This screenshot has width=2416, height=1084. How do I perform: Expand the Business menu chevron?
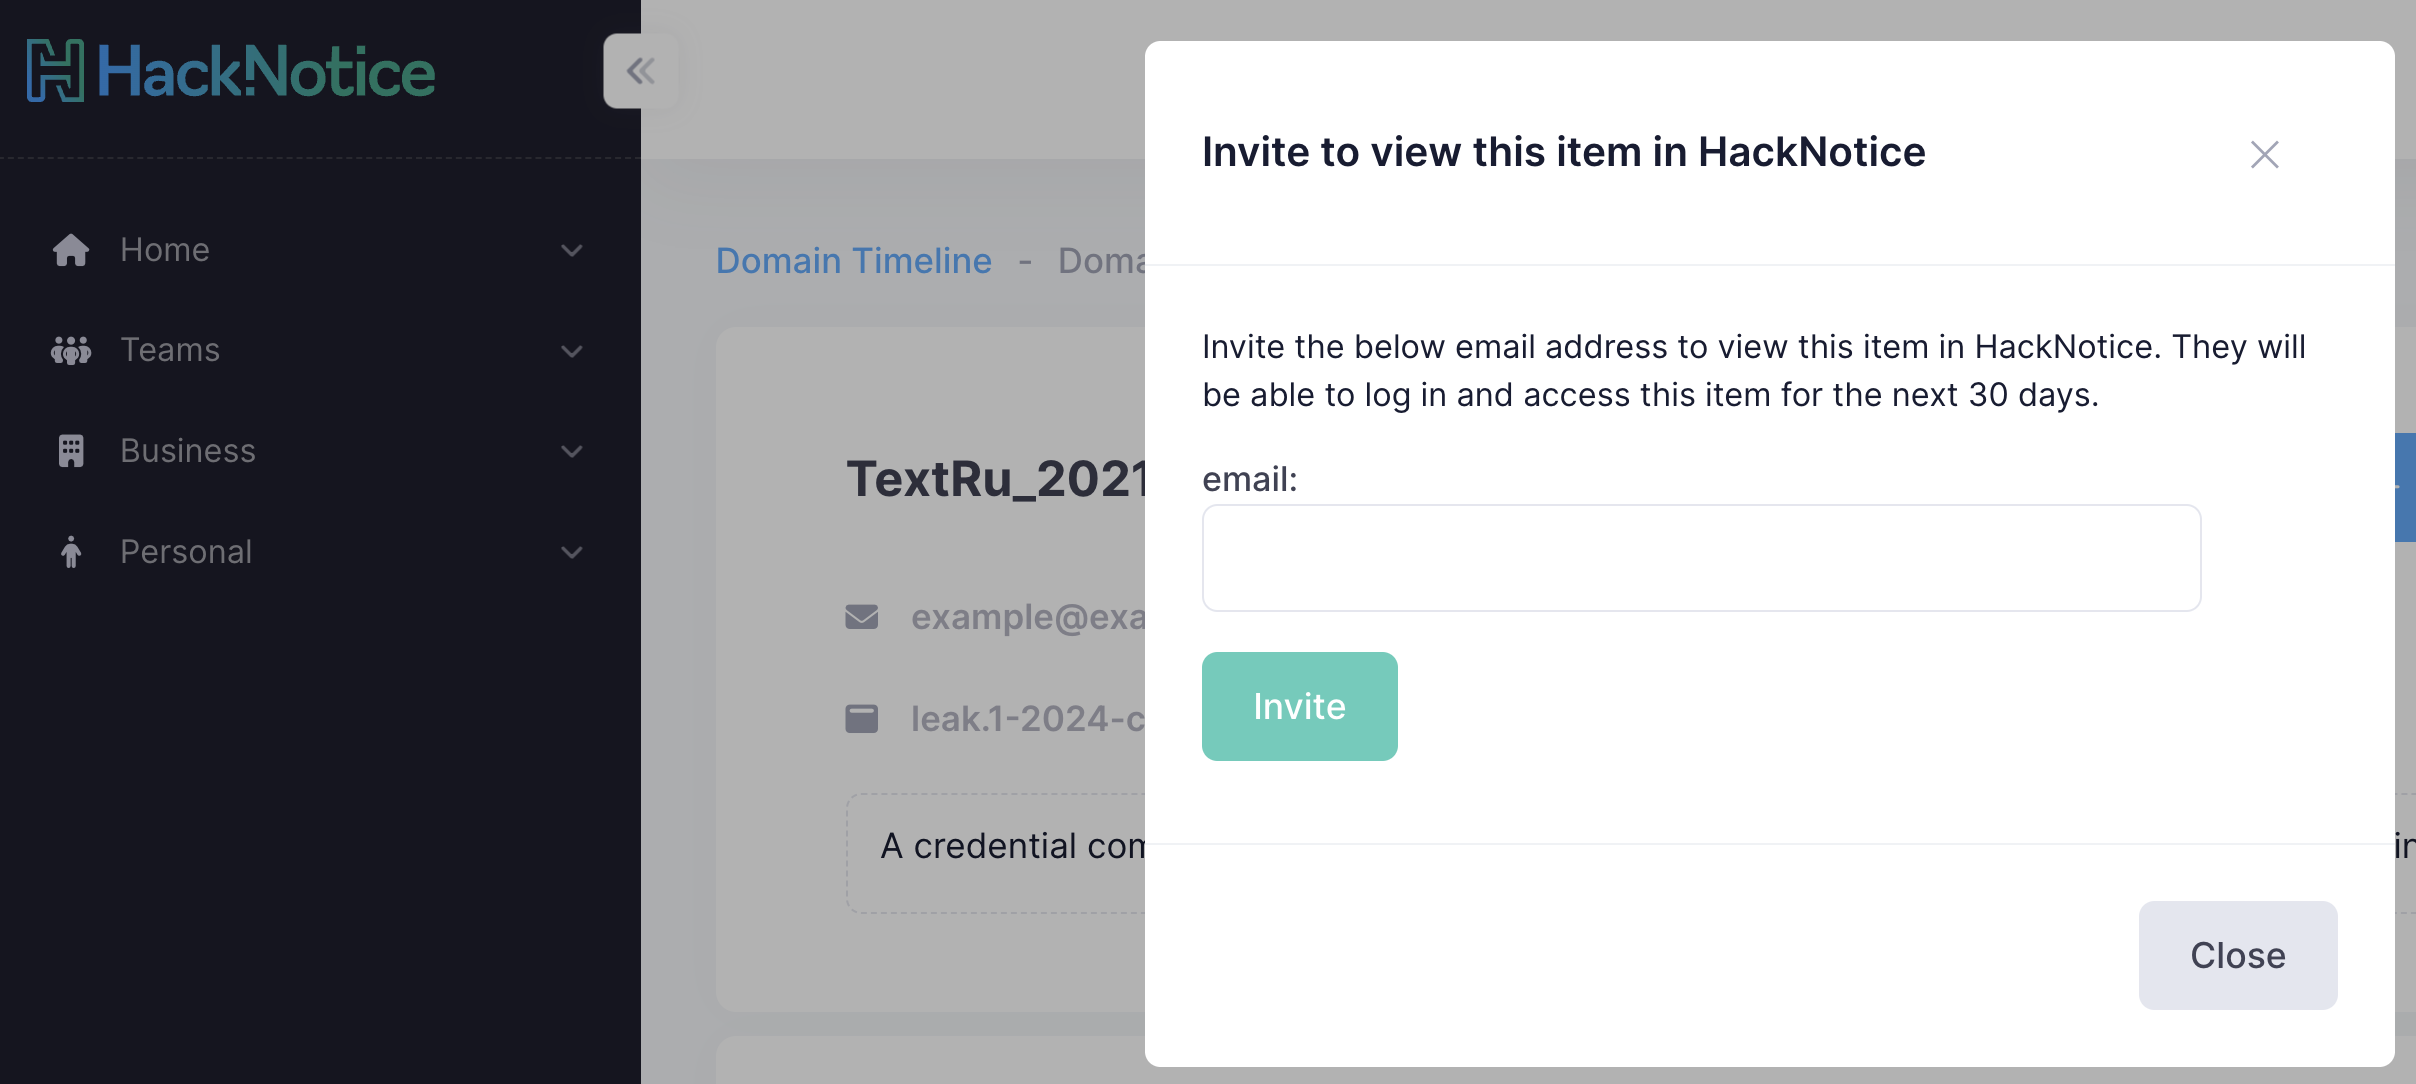(572, 451)
